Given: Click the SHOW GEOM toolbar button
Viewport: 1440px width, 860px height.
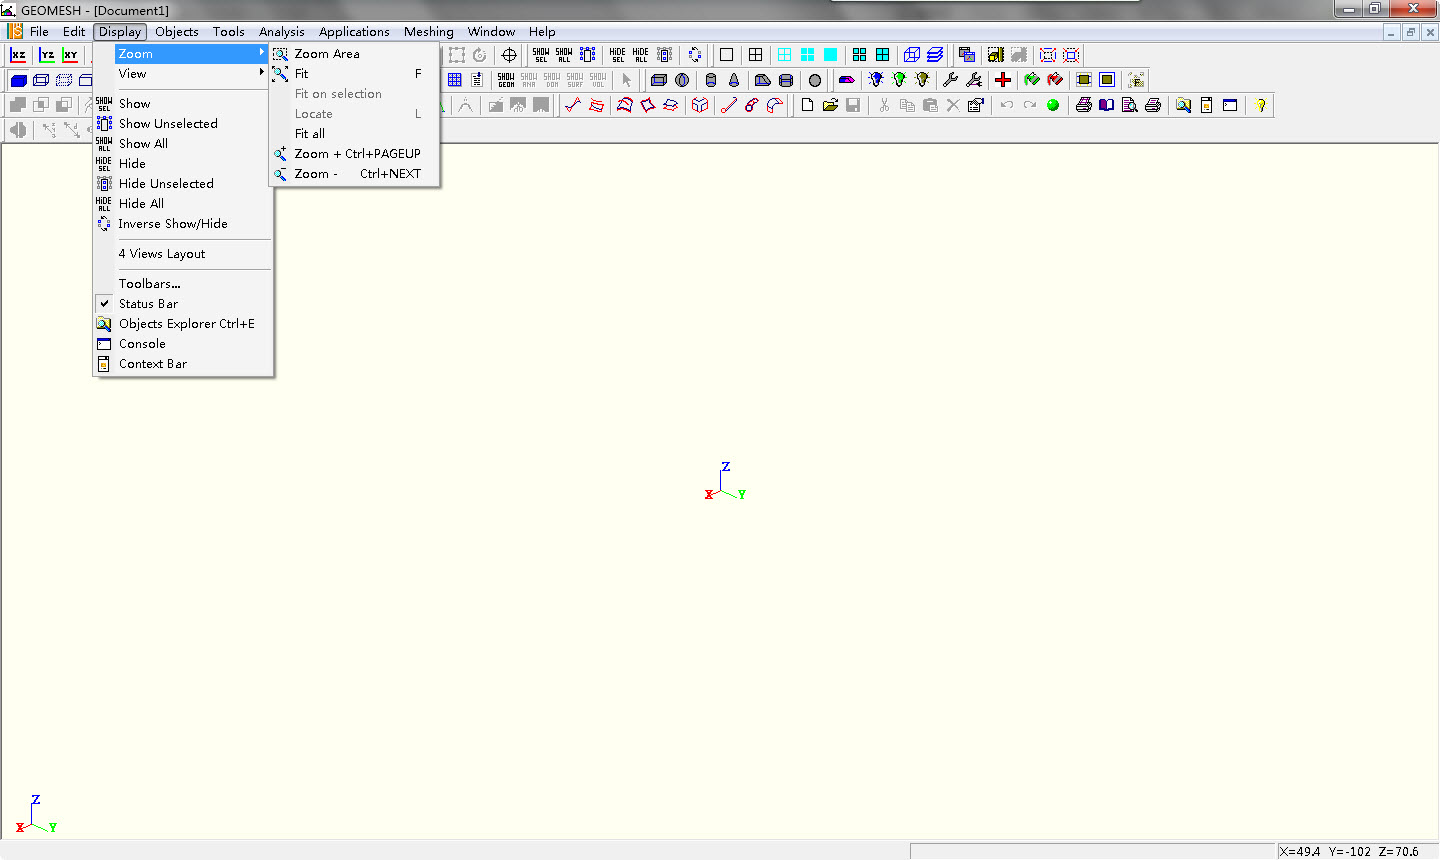Looking at the screenshot, I should click(x=506, y=80).
